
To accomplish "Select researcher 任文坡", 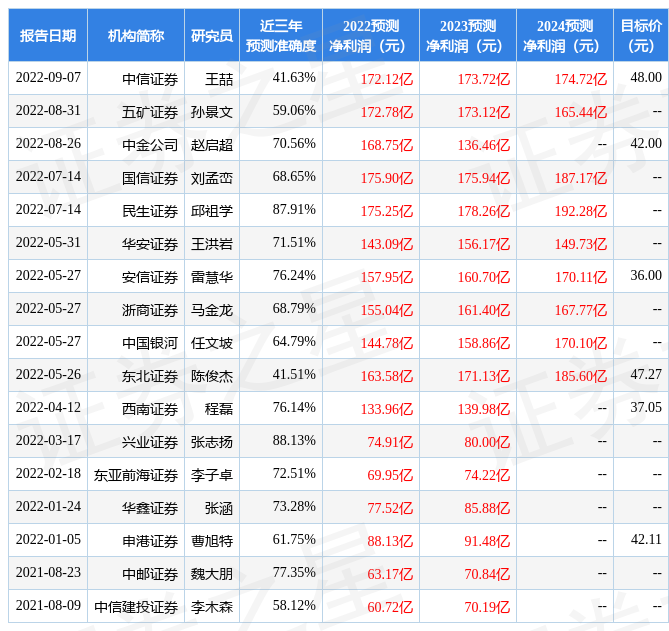I will (x=212, y=343).
